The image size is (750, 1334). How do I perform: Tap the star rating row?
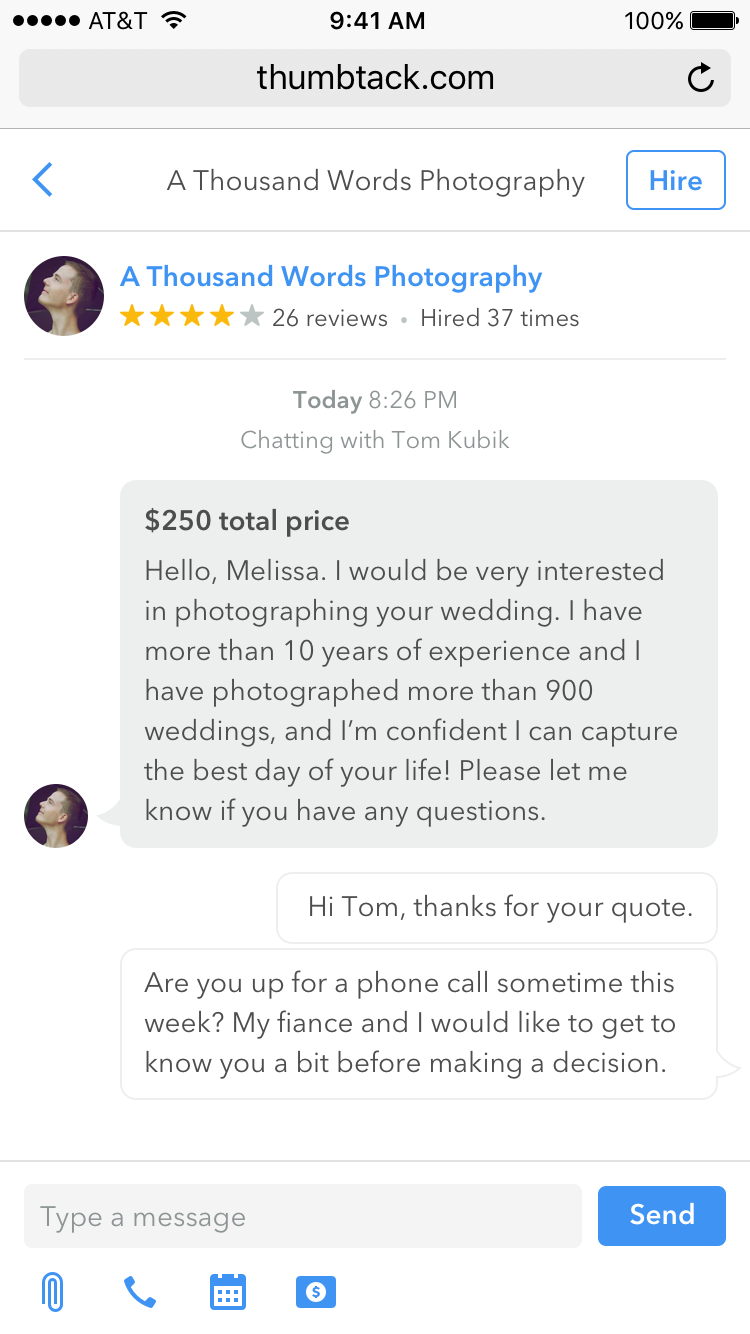191,318
